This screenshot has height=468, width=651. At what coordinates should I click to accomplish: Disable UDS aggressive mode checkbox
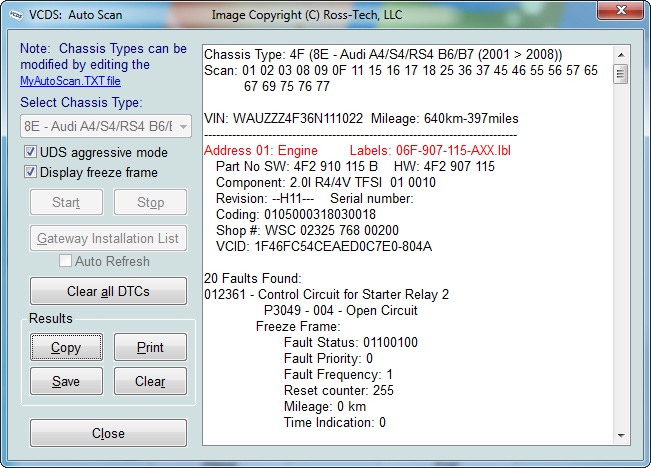point(31,153)
